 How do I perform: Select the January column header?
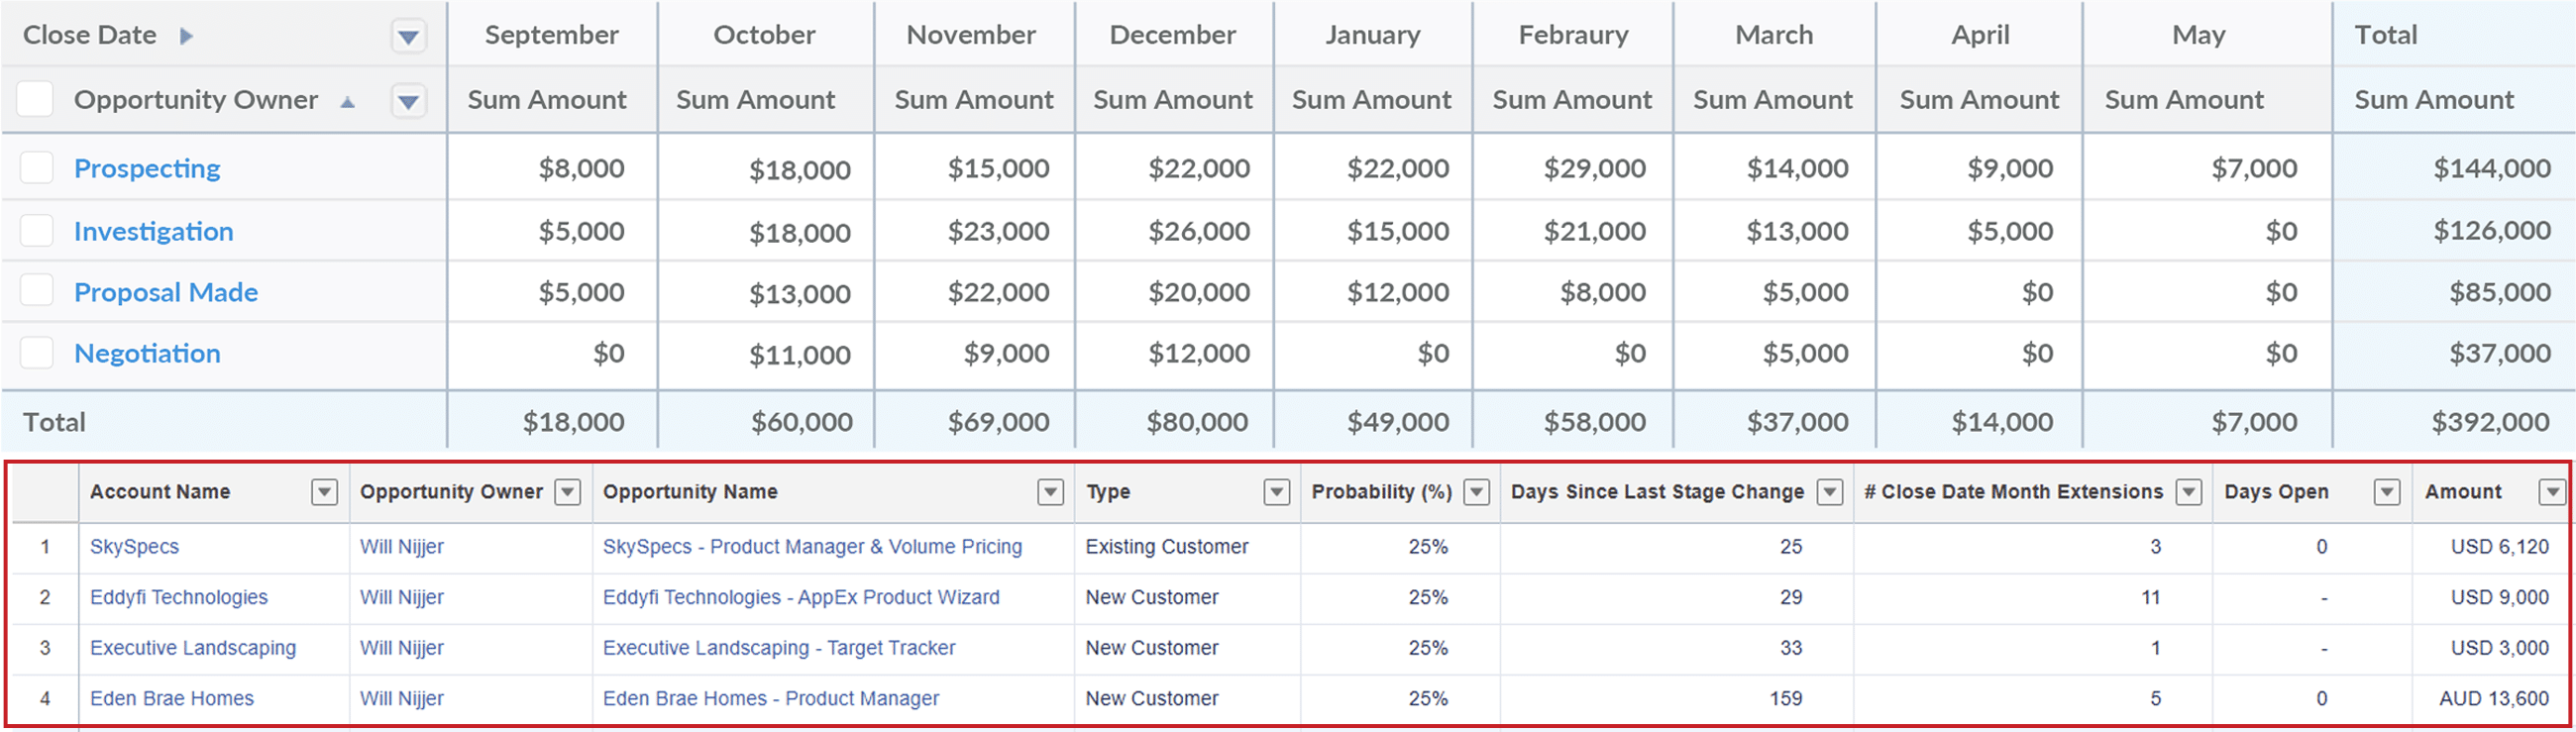click(x=1373, y=35)
